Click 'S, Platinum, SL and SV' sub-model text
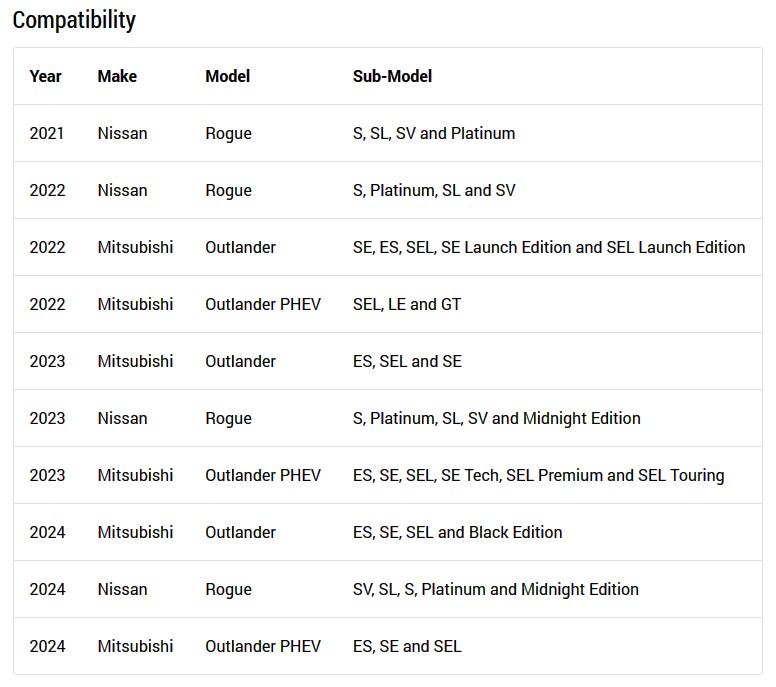Viewport: 776px width, 687px height. tap(434, 191)
